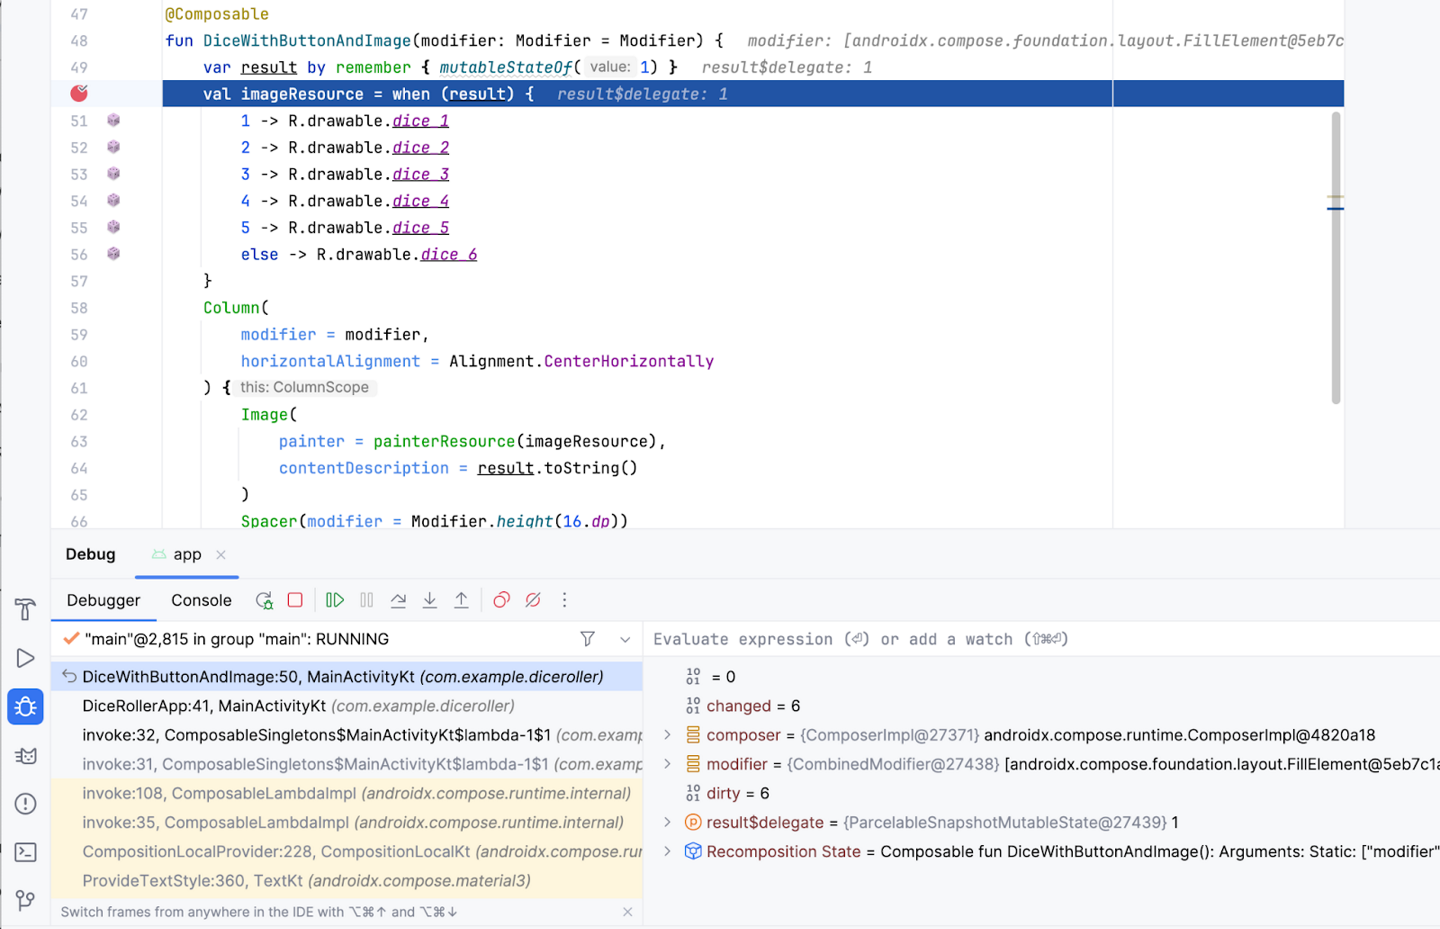Select the app debug session tab
Screen dimensions: 1440x929
186,555
